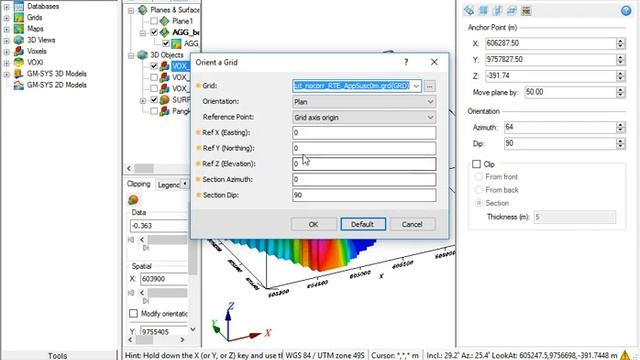Click the Planes & Surfaces group icon

142,10
